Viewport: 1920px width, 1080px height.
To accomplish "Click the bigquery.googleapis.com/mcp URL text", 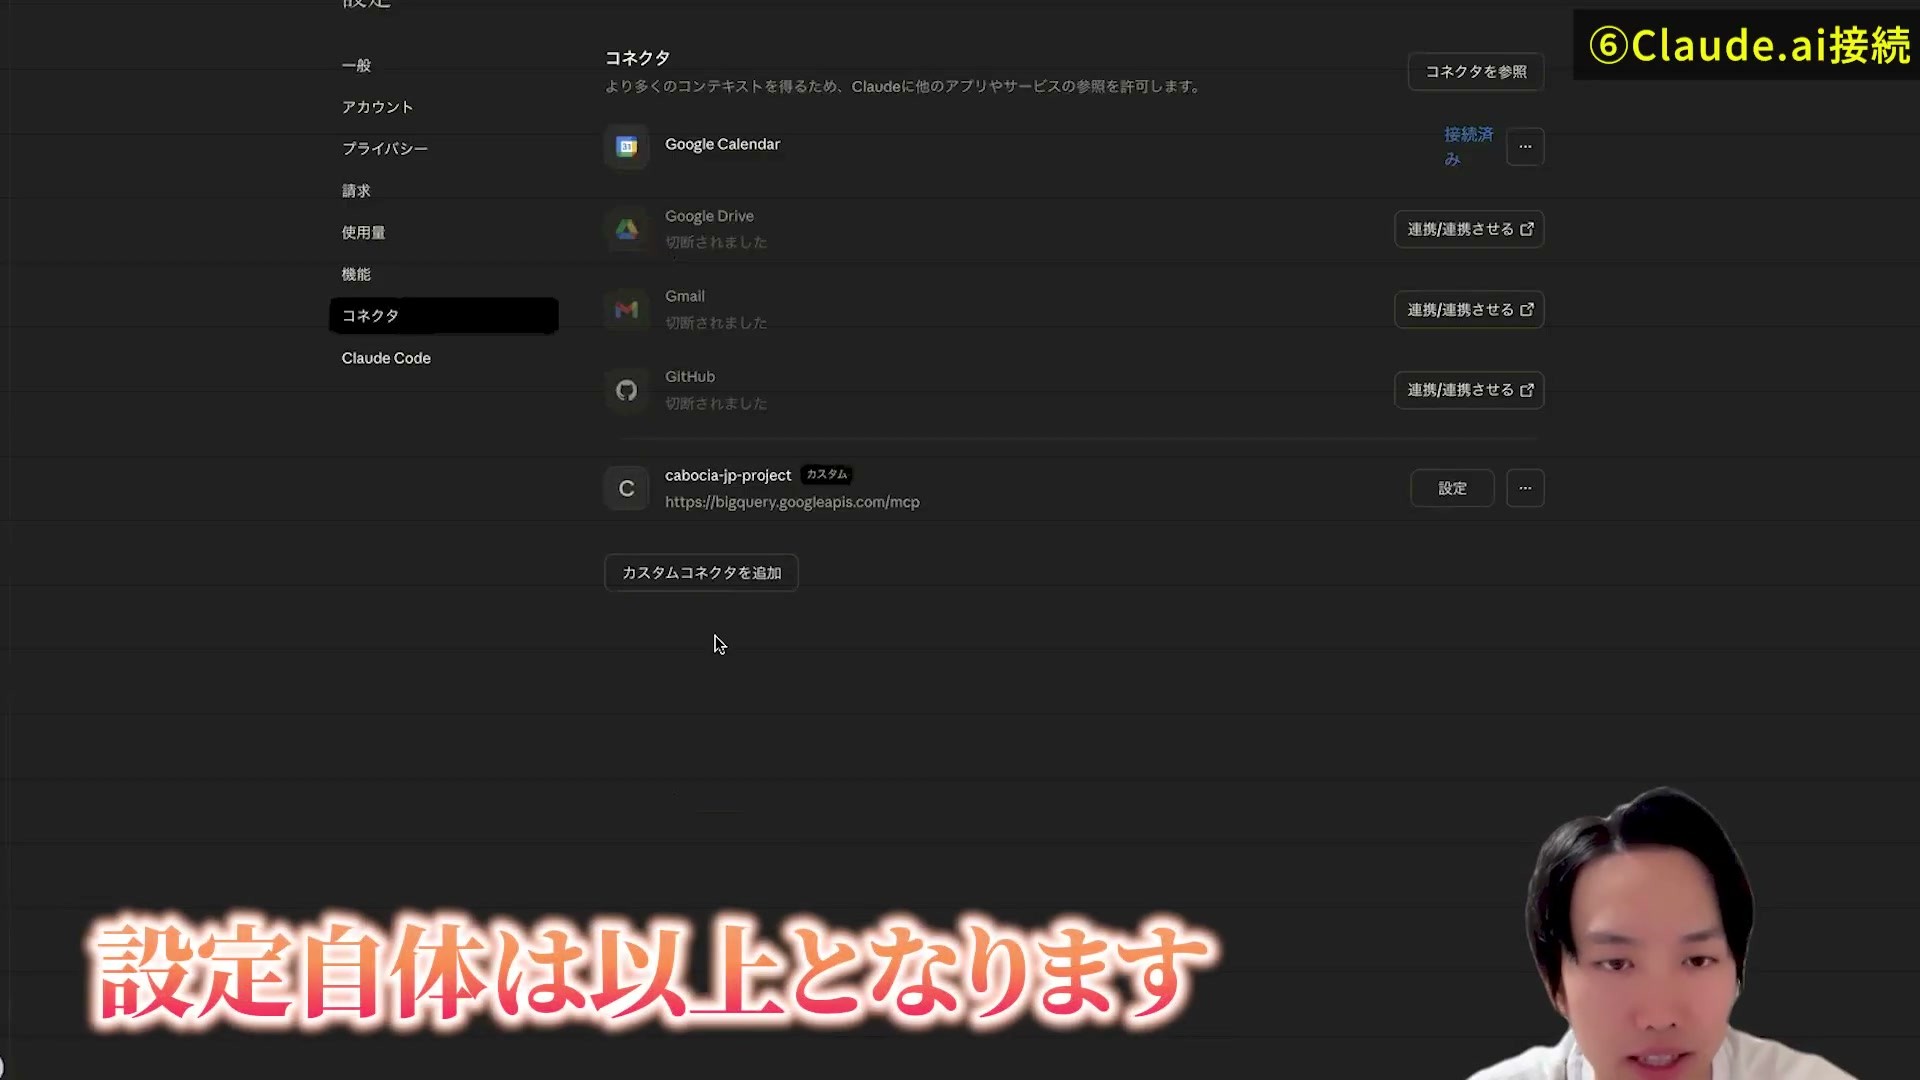I will (792, 502).
